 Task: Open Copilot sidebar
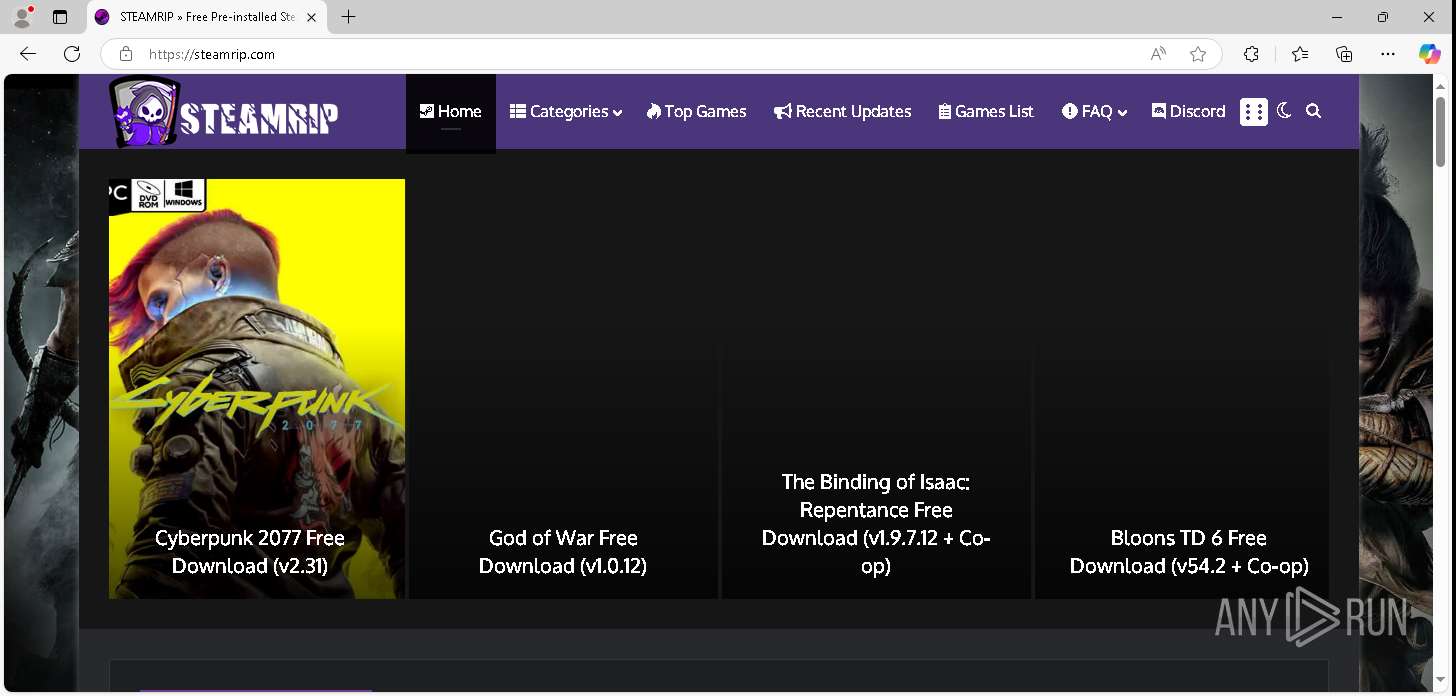[1430, 54]
